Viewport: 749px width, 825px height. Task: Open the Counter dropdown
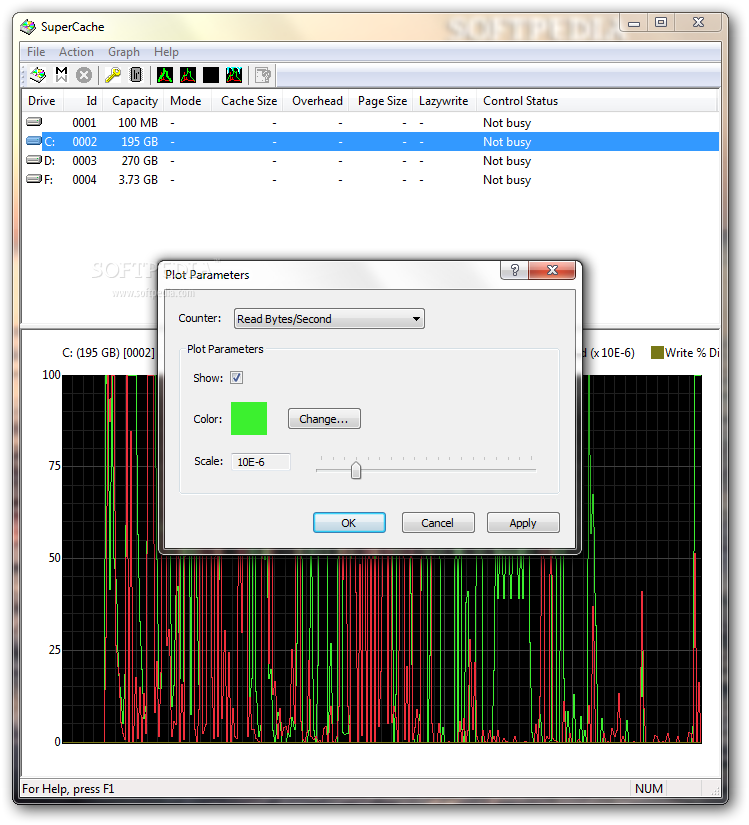point(329,319)
